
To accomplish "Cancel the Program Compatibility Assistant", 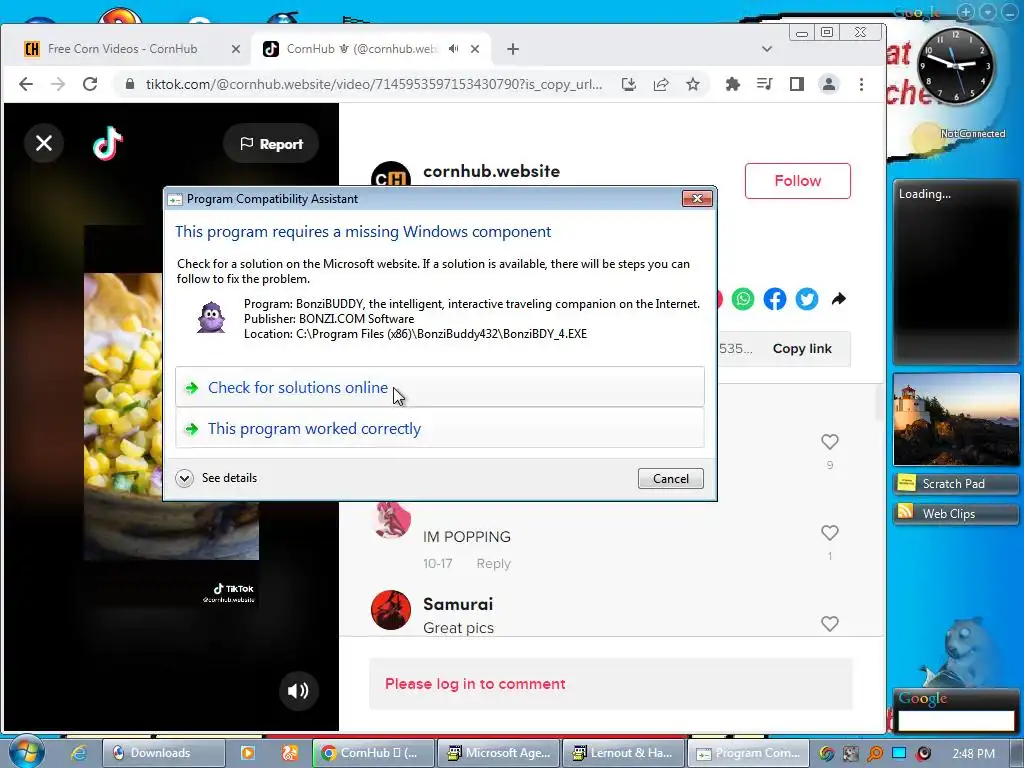I will pos(671,479).
